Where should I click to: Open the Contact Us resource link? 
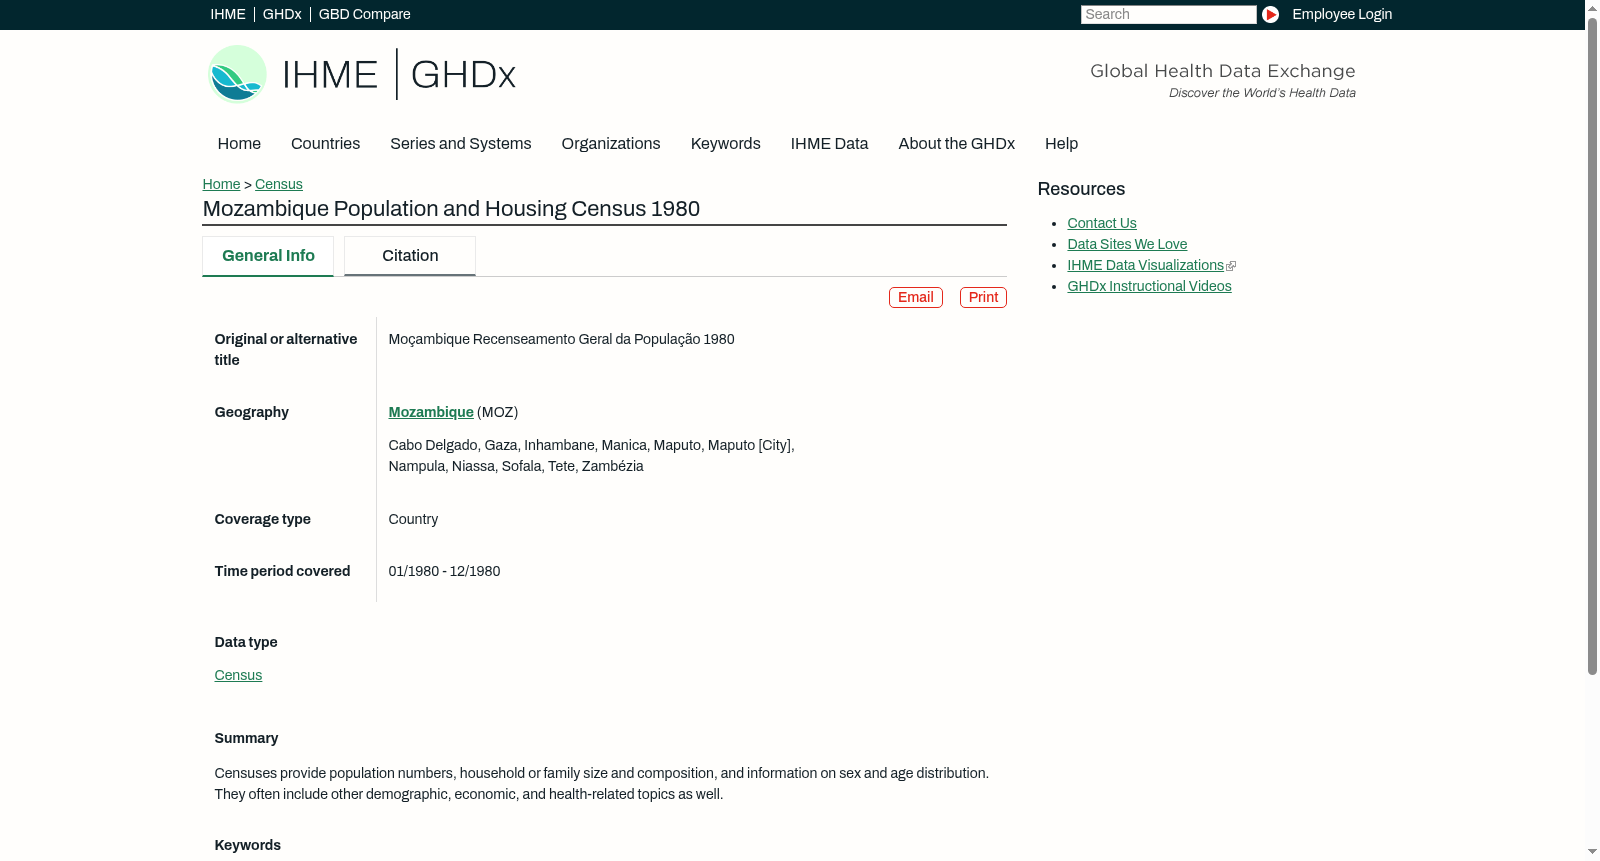pos(1102,223)
